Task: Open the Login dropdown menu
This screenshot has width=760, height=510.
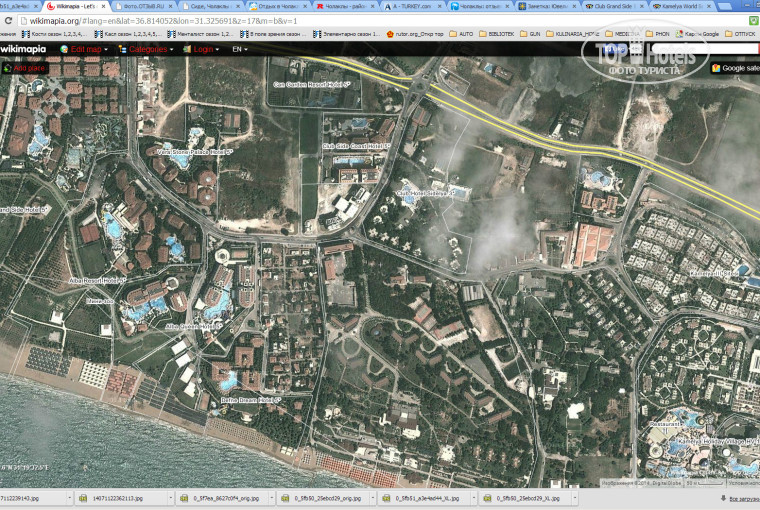Action: click(x=204, y=49)
